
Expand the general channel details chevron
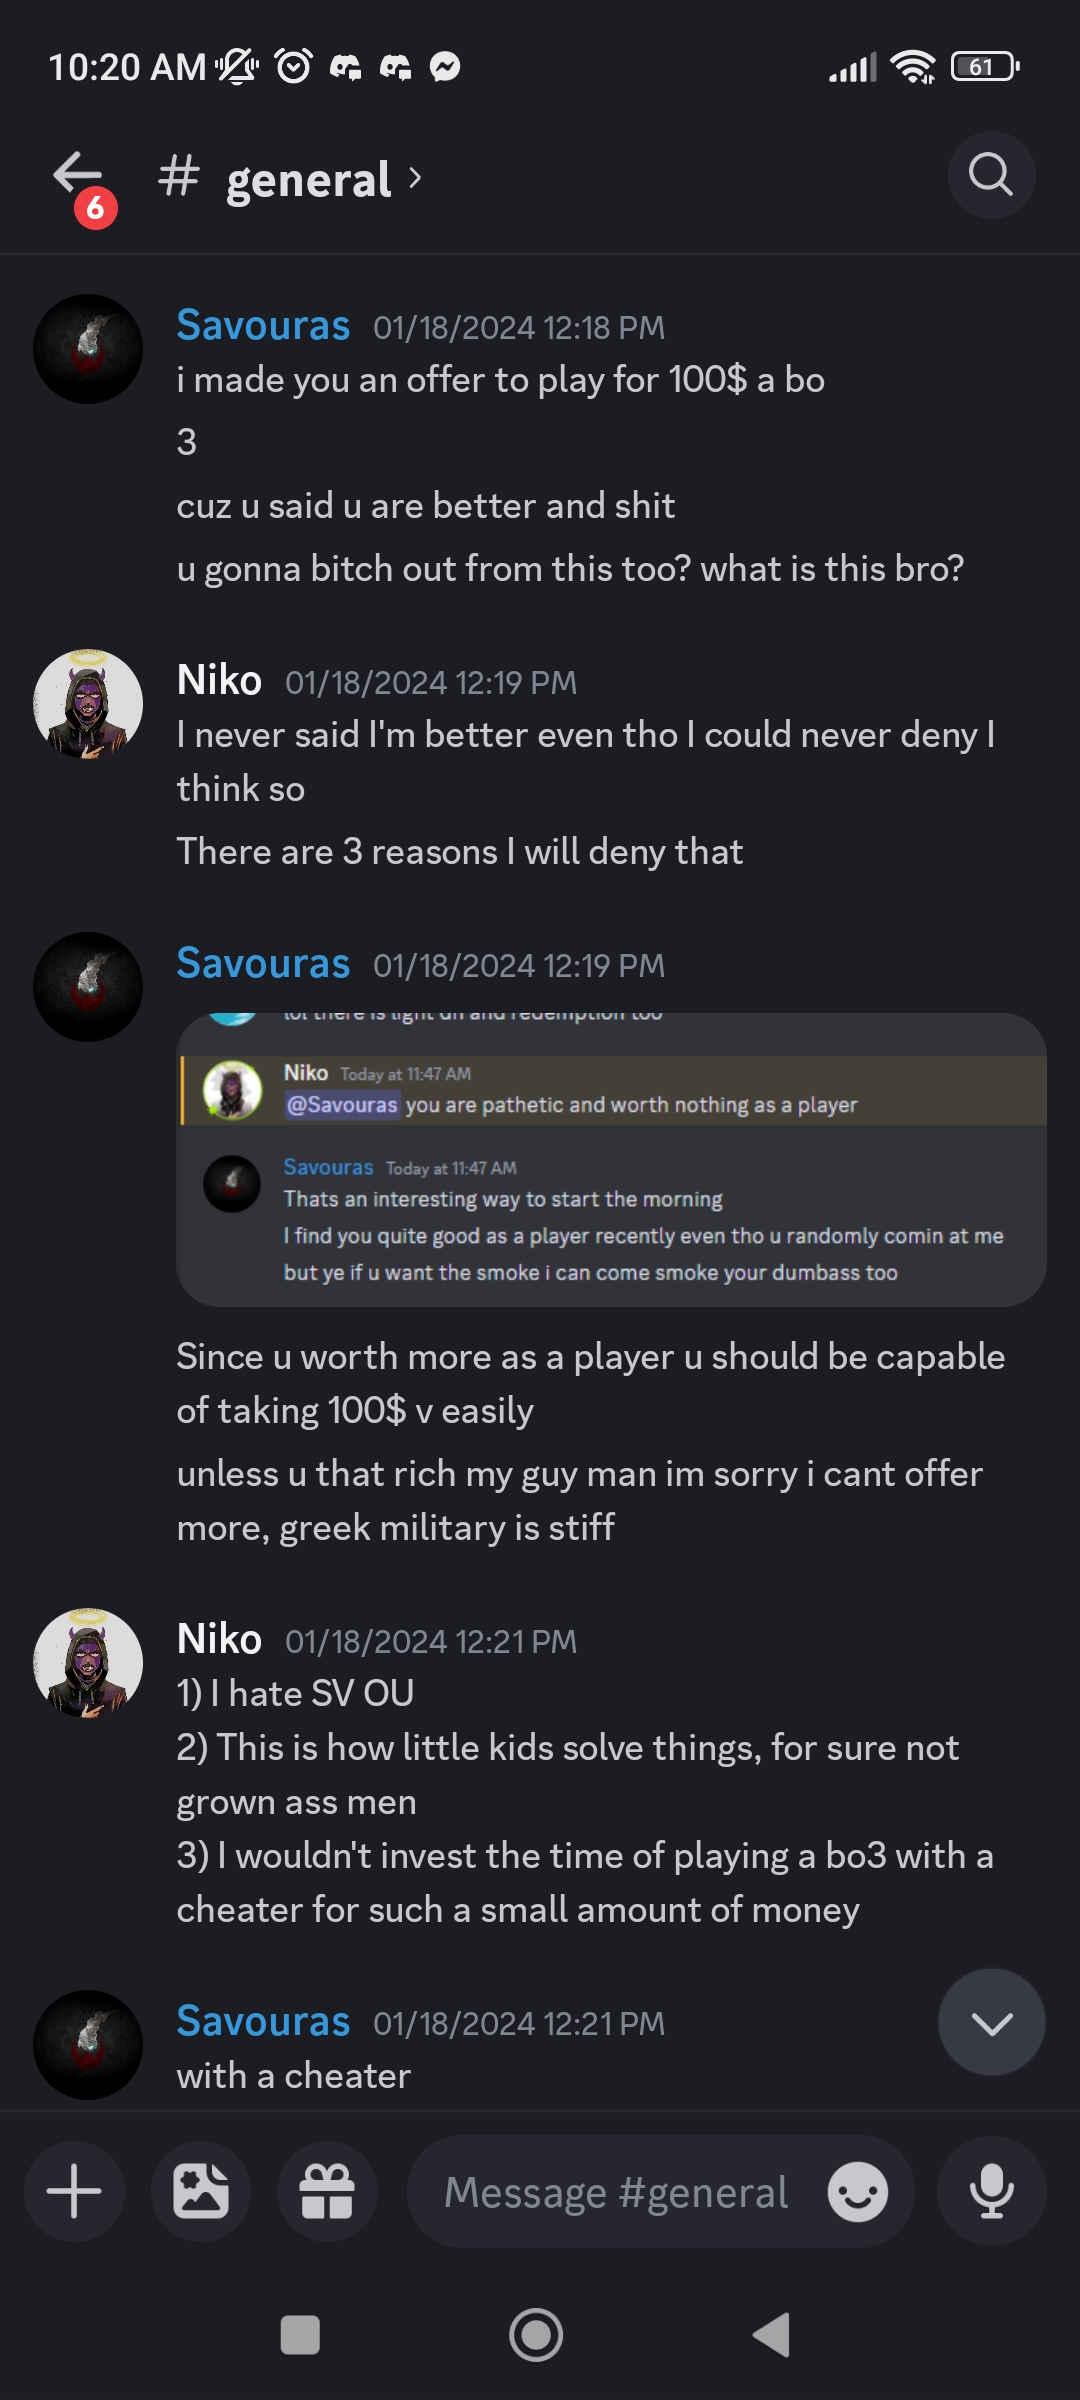click(416, 178)
